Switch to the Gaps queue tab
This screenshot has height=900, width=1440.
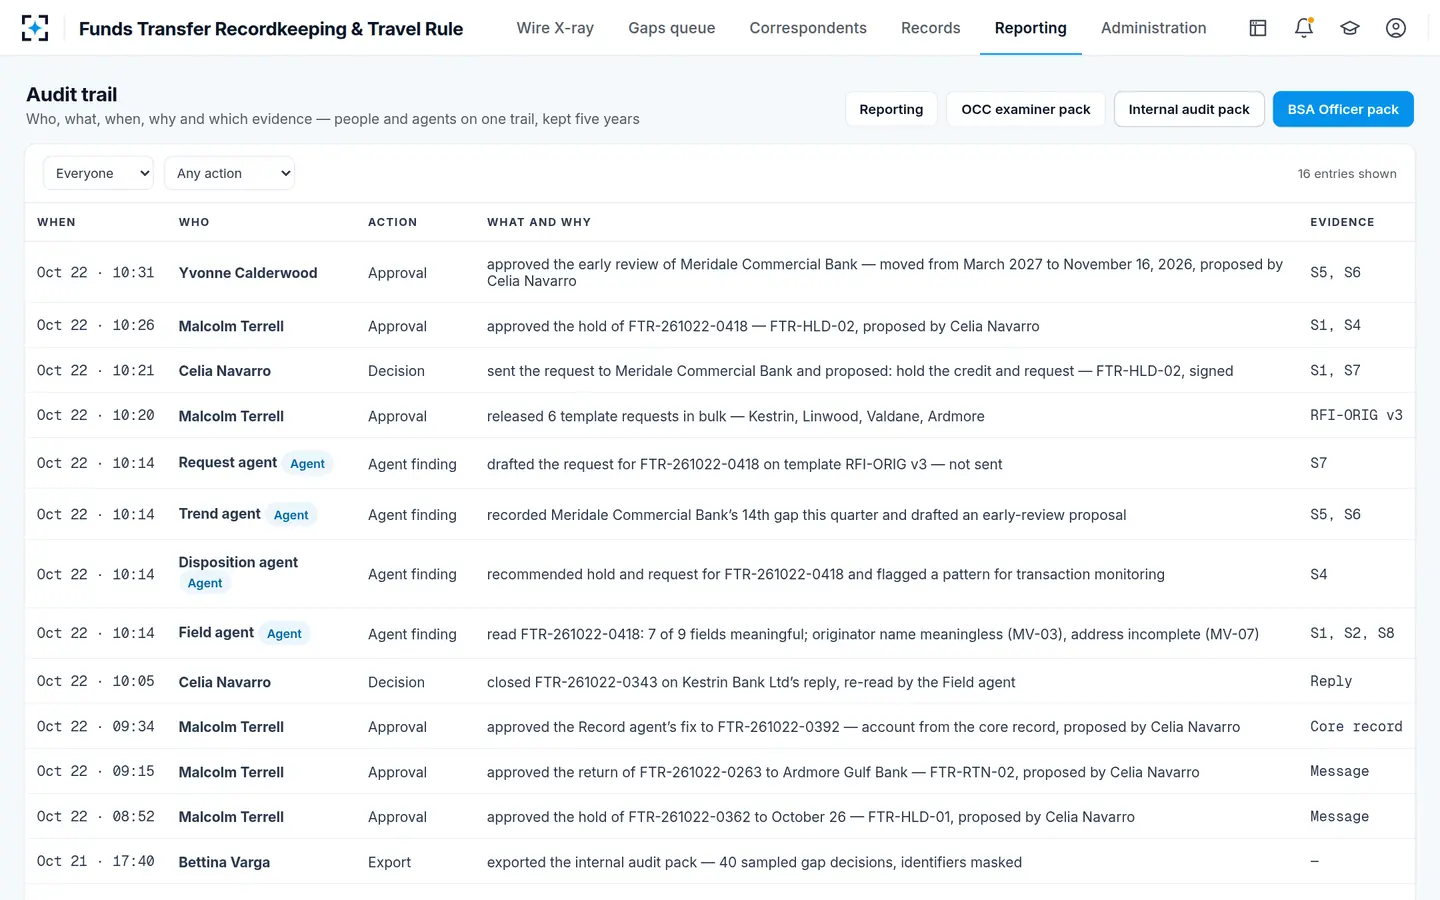(672, 28)
